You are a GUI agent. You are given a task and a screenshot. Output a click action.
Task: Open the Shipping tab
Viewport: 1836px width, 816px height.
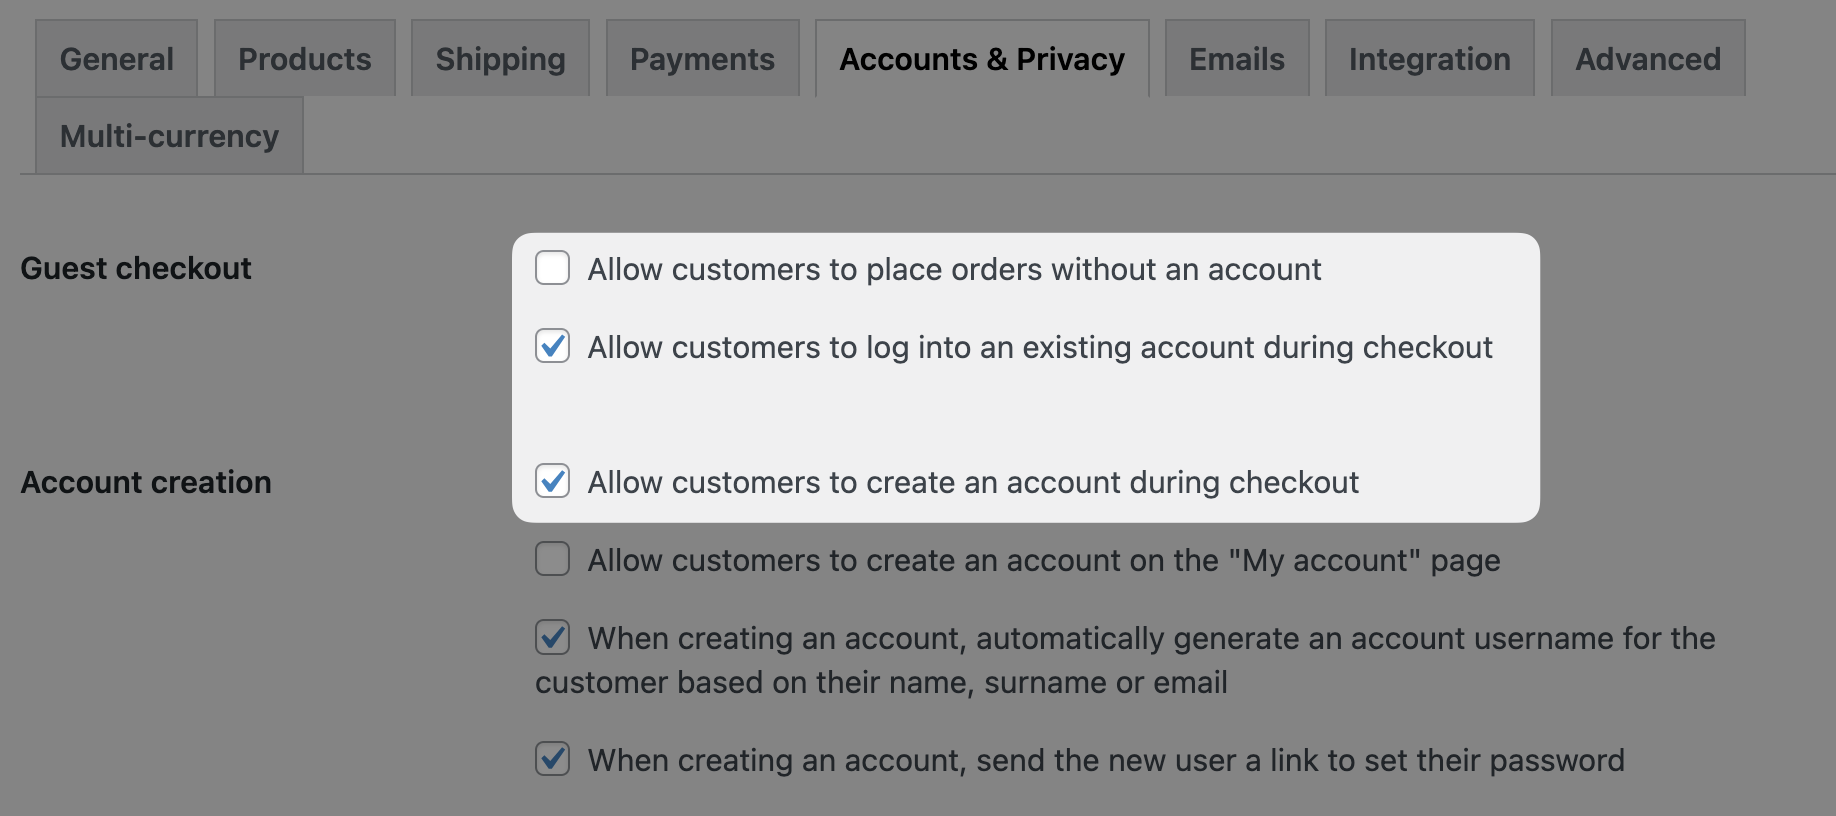[x=500, y=59]
